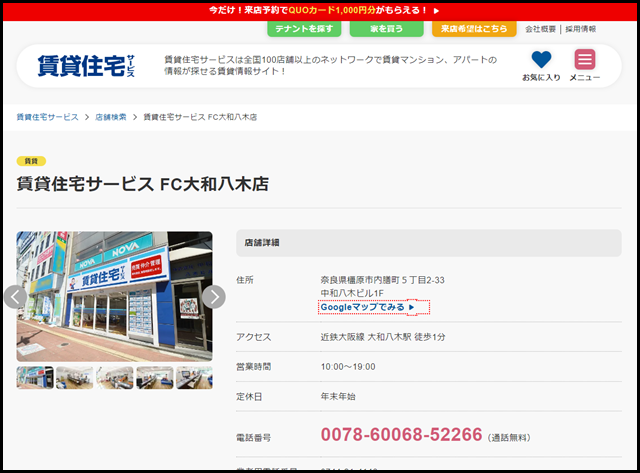Click the main storefront photo
Screen dimensions: 640x473
coord(114,297)
